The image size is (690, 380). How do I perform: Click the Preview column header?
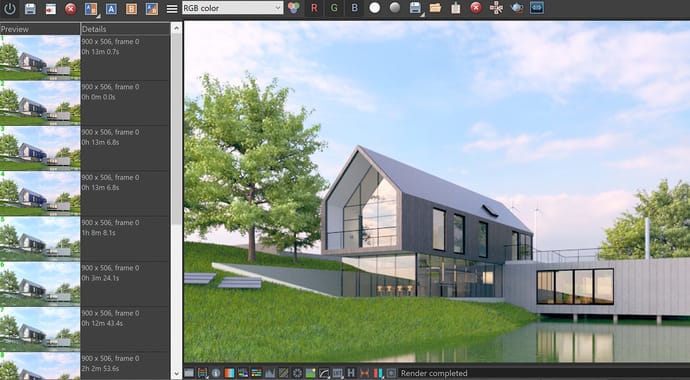[40, 29]
